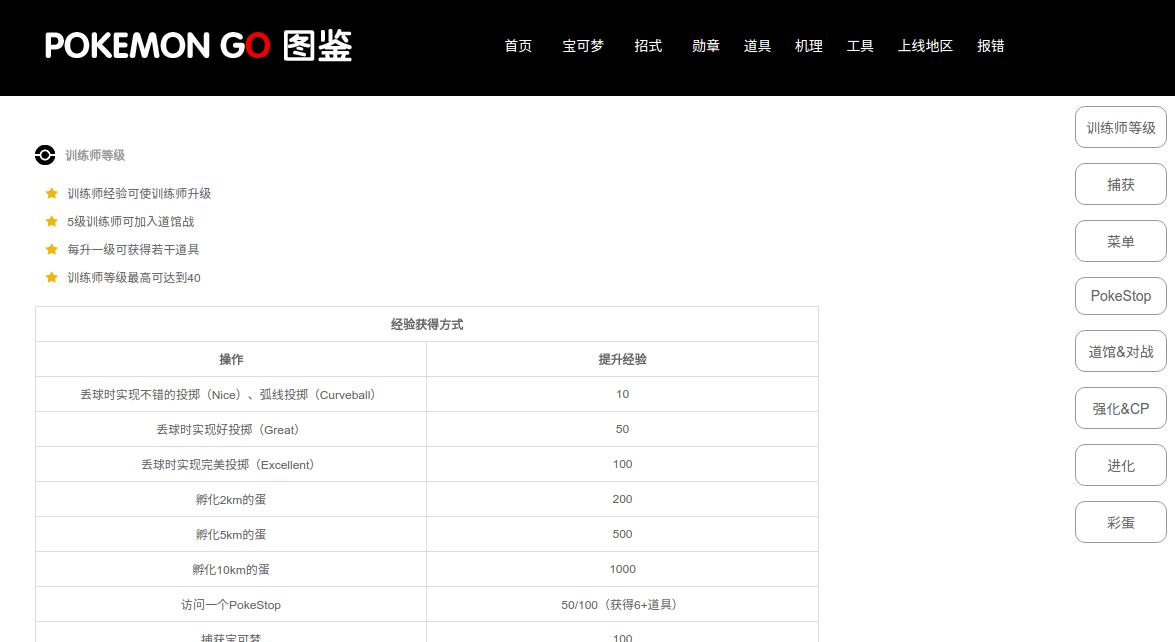1175x642 pixels.
Task: Click the 操作 column header
Action: tap(231, 360)
